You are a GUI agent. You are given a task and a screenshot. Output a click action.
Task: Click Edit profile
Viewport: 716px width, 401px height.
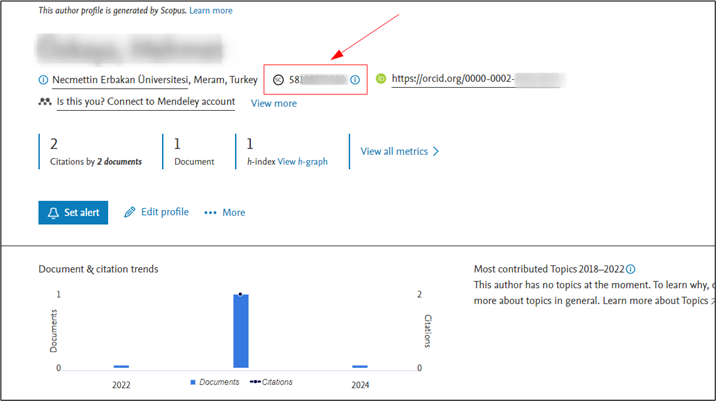tap(165, 212)
